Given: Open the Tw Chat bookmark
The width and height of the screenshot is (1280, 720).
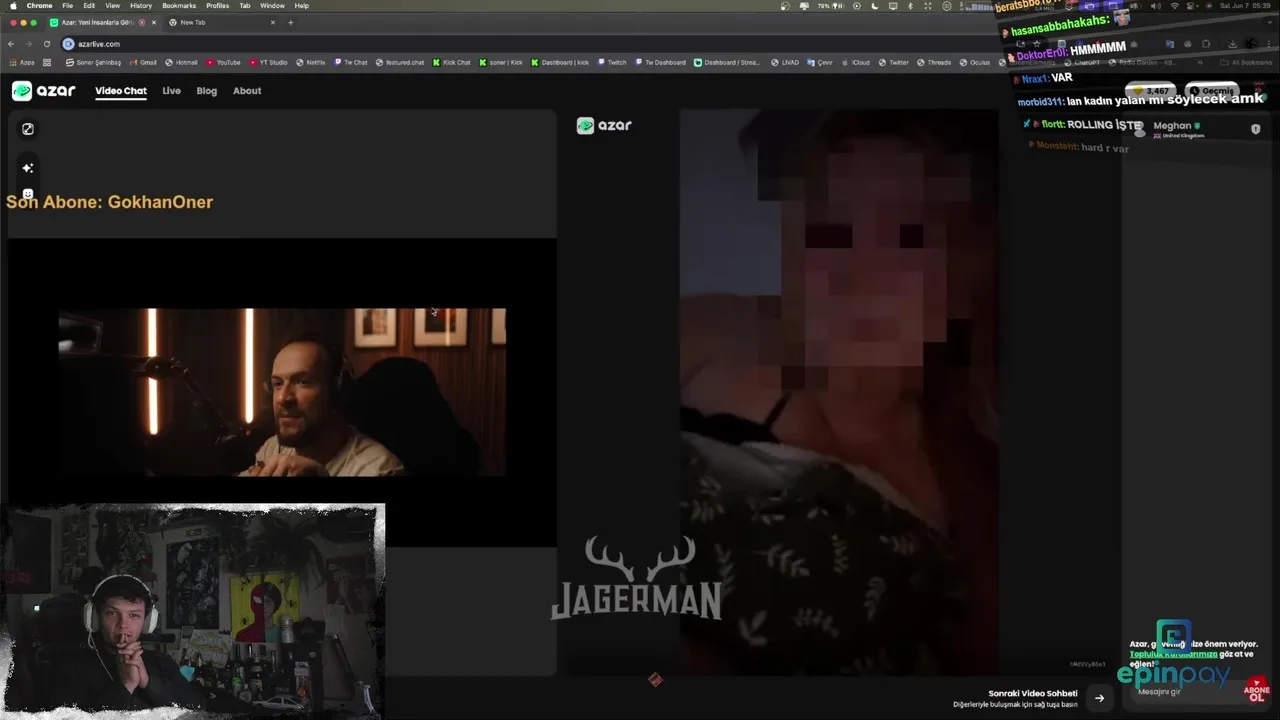Looking at the screenshot, I should pos(351,62).
